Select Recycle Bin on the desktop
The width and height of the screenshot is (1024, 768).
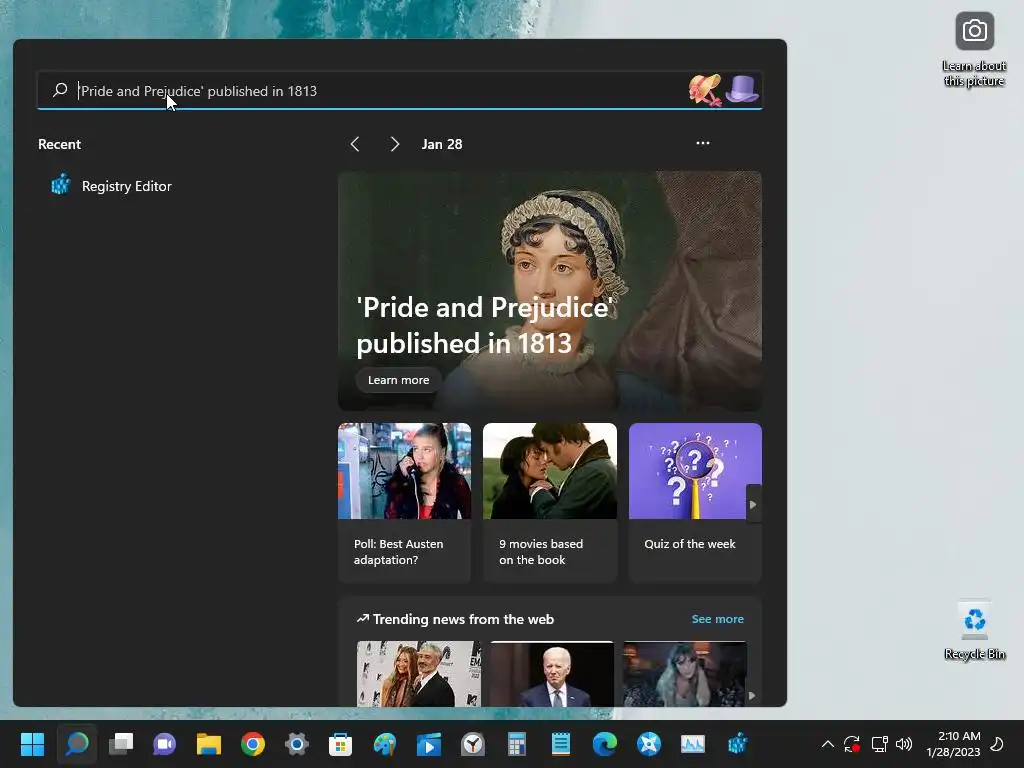click(974, 630)
